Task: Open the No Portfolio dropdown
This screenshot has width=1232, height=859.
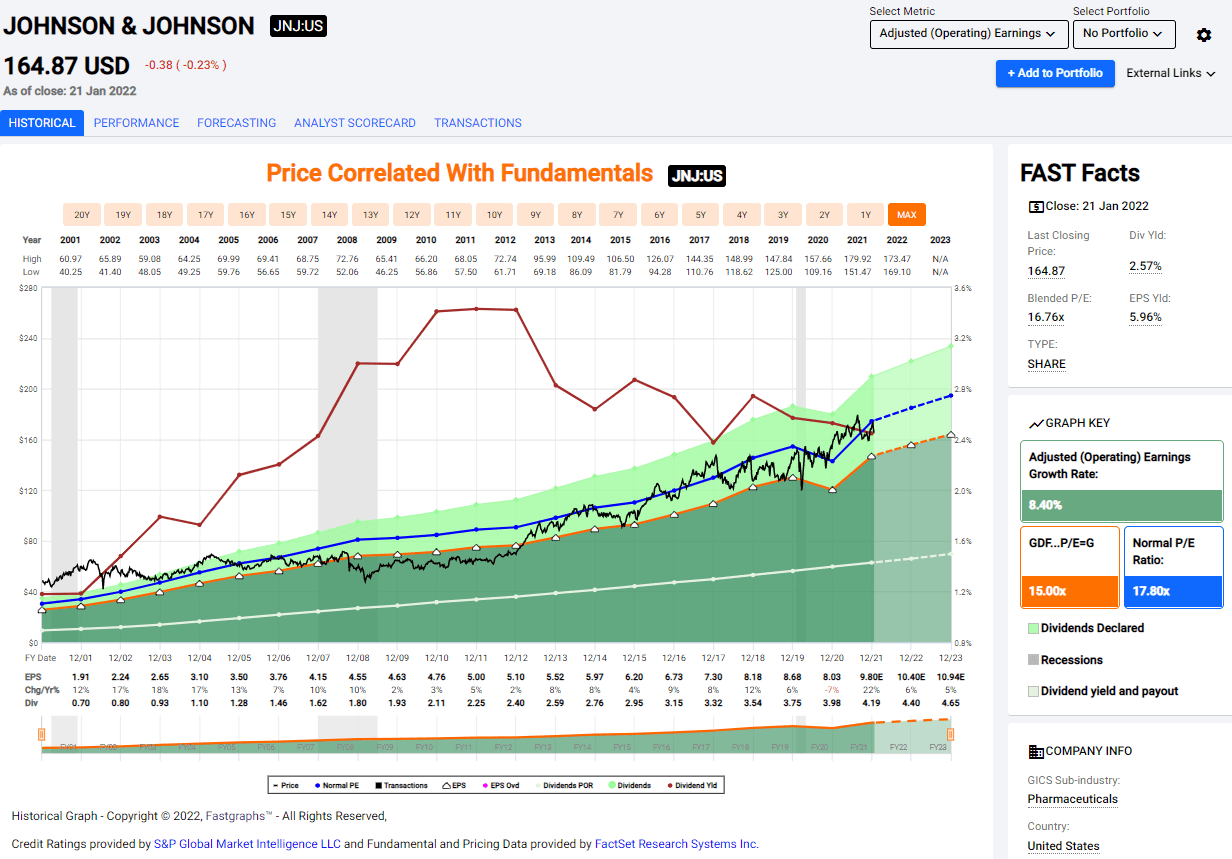Action: pos(1124,33)
